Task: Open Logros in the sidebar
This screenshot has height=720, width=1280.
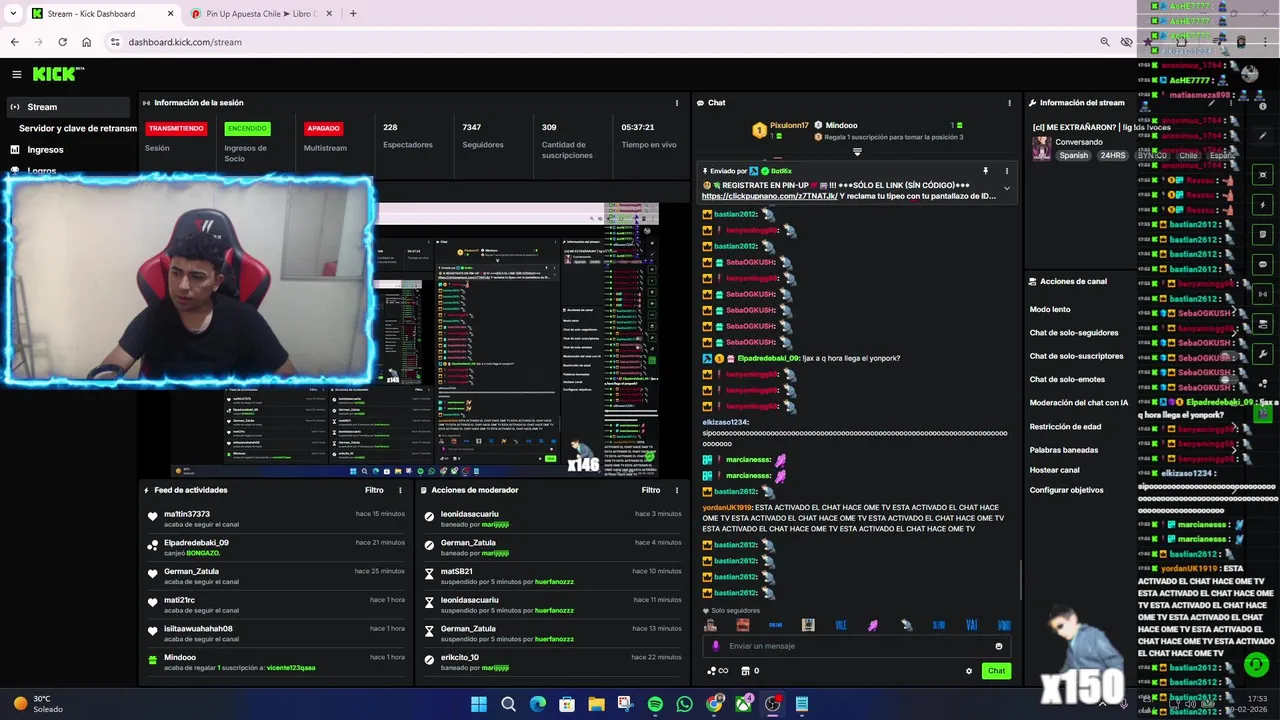Action: (x=42, y=170)
